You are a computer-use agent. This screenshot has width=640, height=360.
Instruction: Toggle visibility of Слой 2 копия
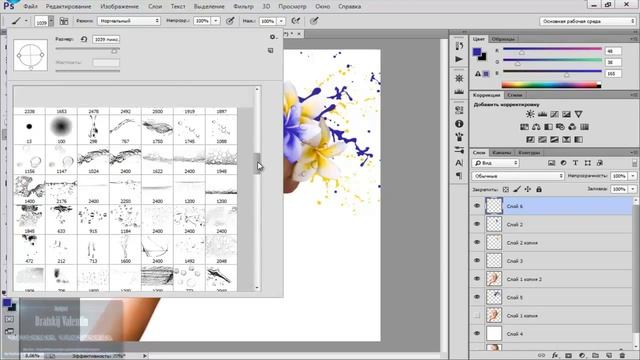(477, 242)
